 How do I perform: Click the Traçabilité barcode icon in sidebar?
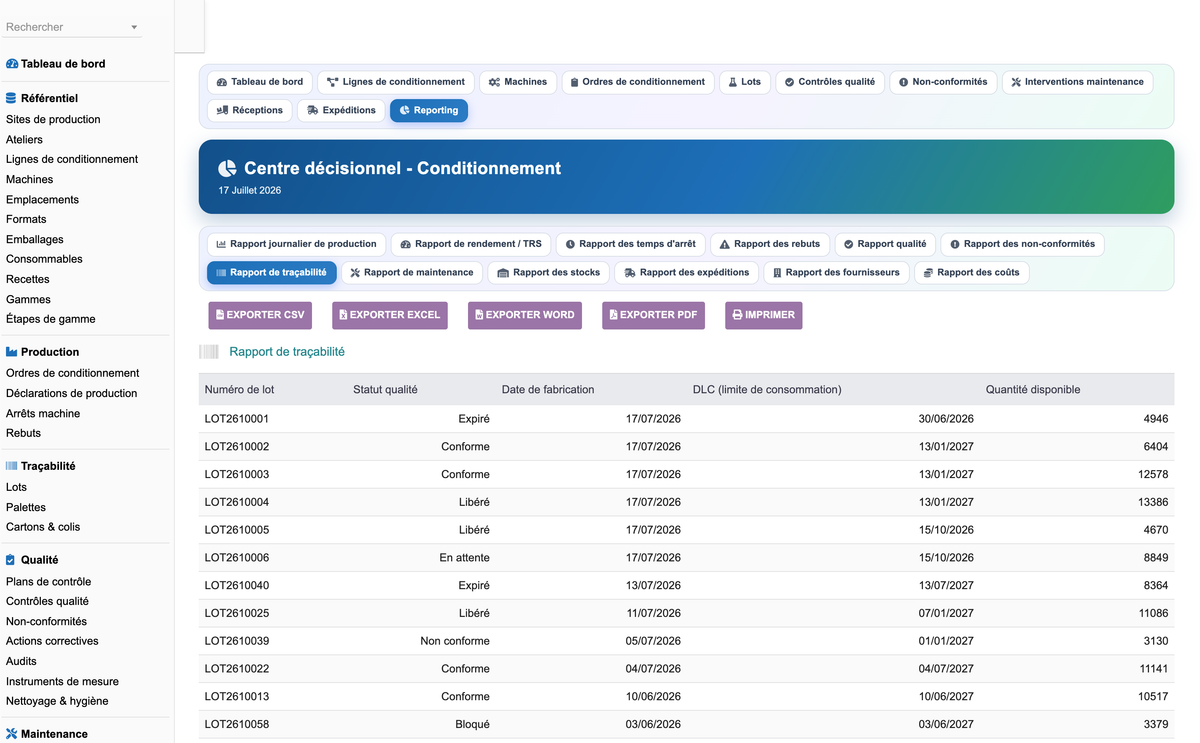pos(12,466)
